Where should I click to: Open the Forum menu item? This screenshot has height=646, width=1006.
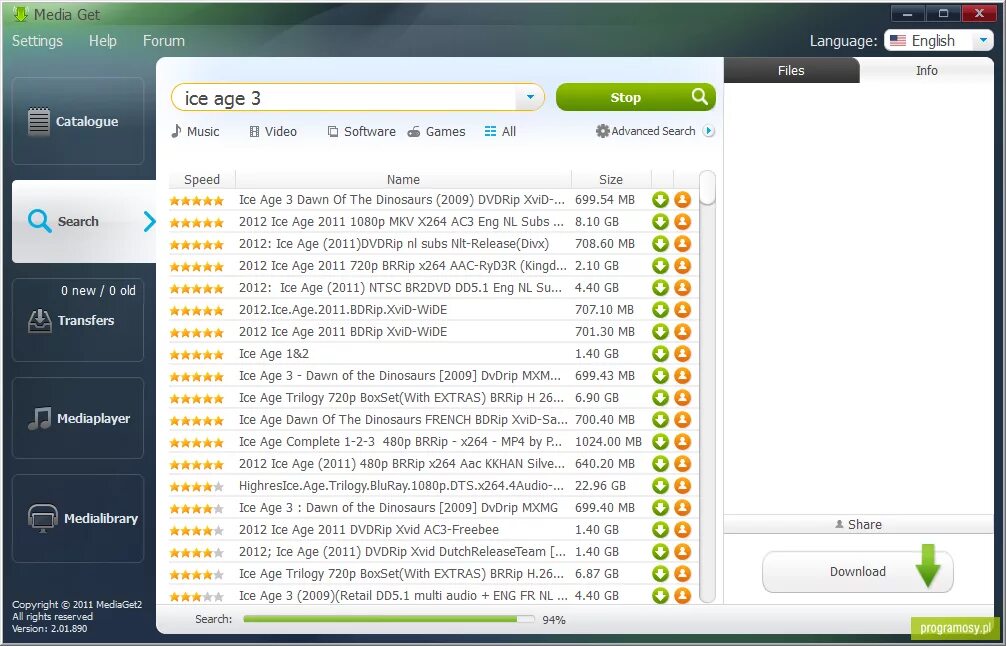pyautogui.click(x=164, y=41)
